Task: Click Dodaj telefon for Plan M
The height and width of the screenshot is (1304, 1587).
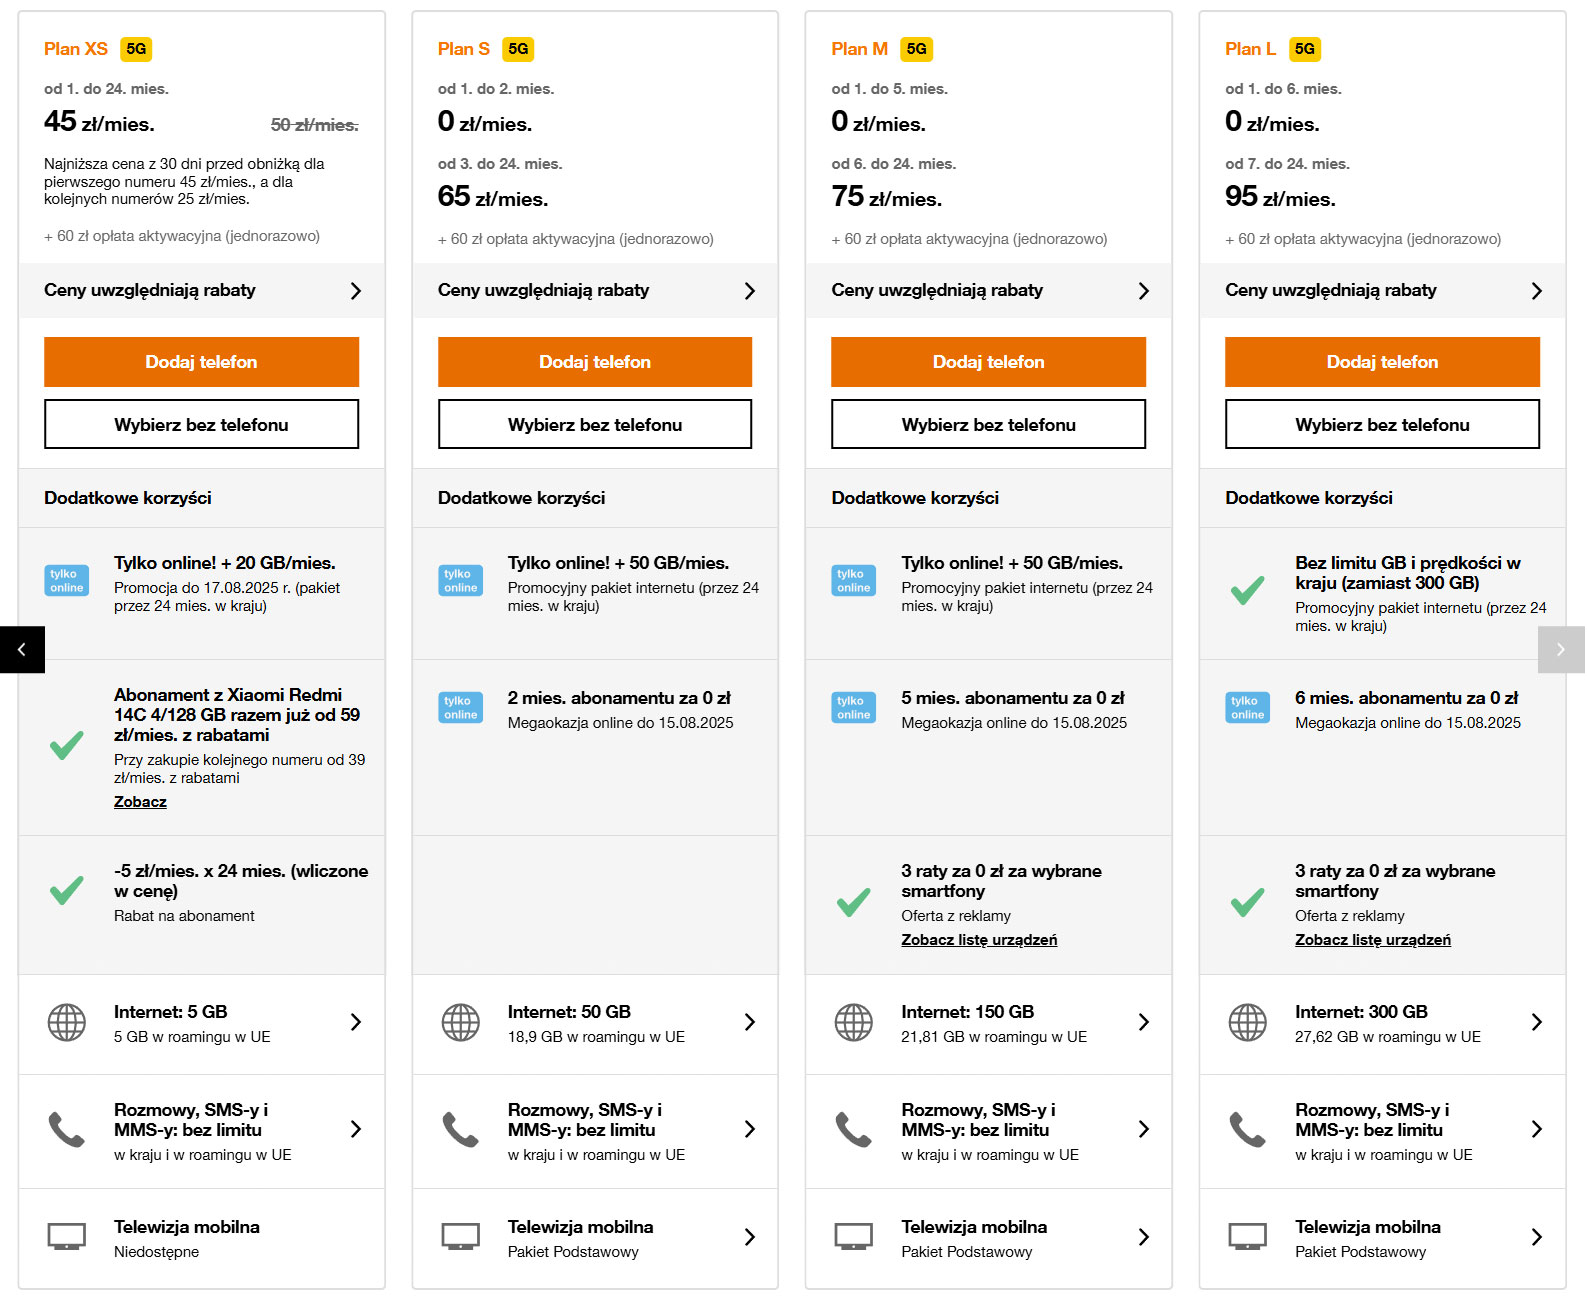Action: pyautogui.click(x=988, y=362)
